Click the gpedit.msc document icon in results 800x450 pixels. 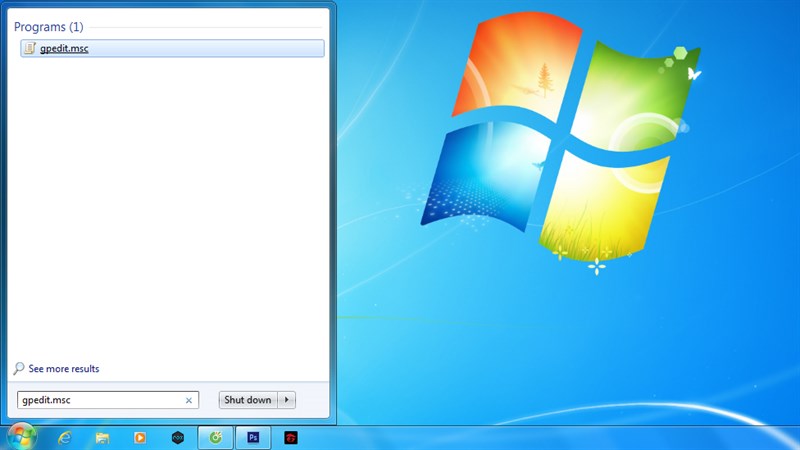[x=30, y=48]
